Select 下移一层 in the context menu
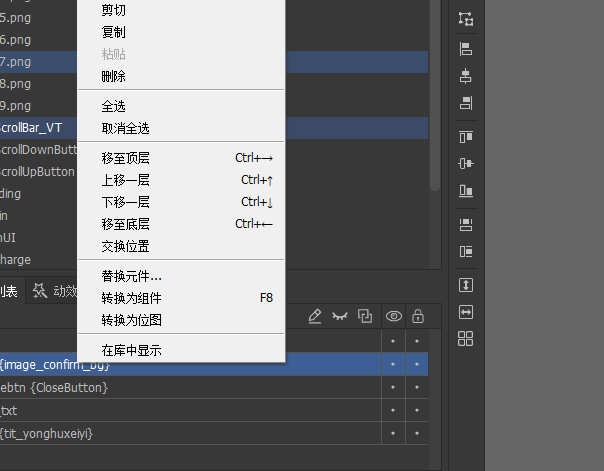This screenshot has width=604, height=471. coord(181,202)
